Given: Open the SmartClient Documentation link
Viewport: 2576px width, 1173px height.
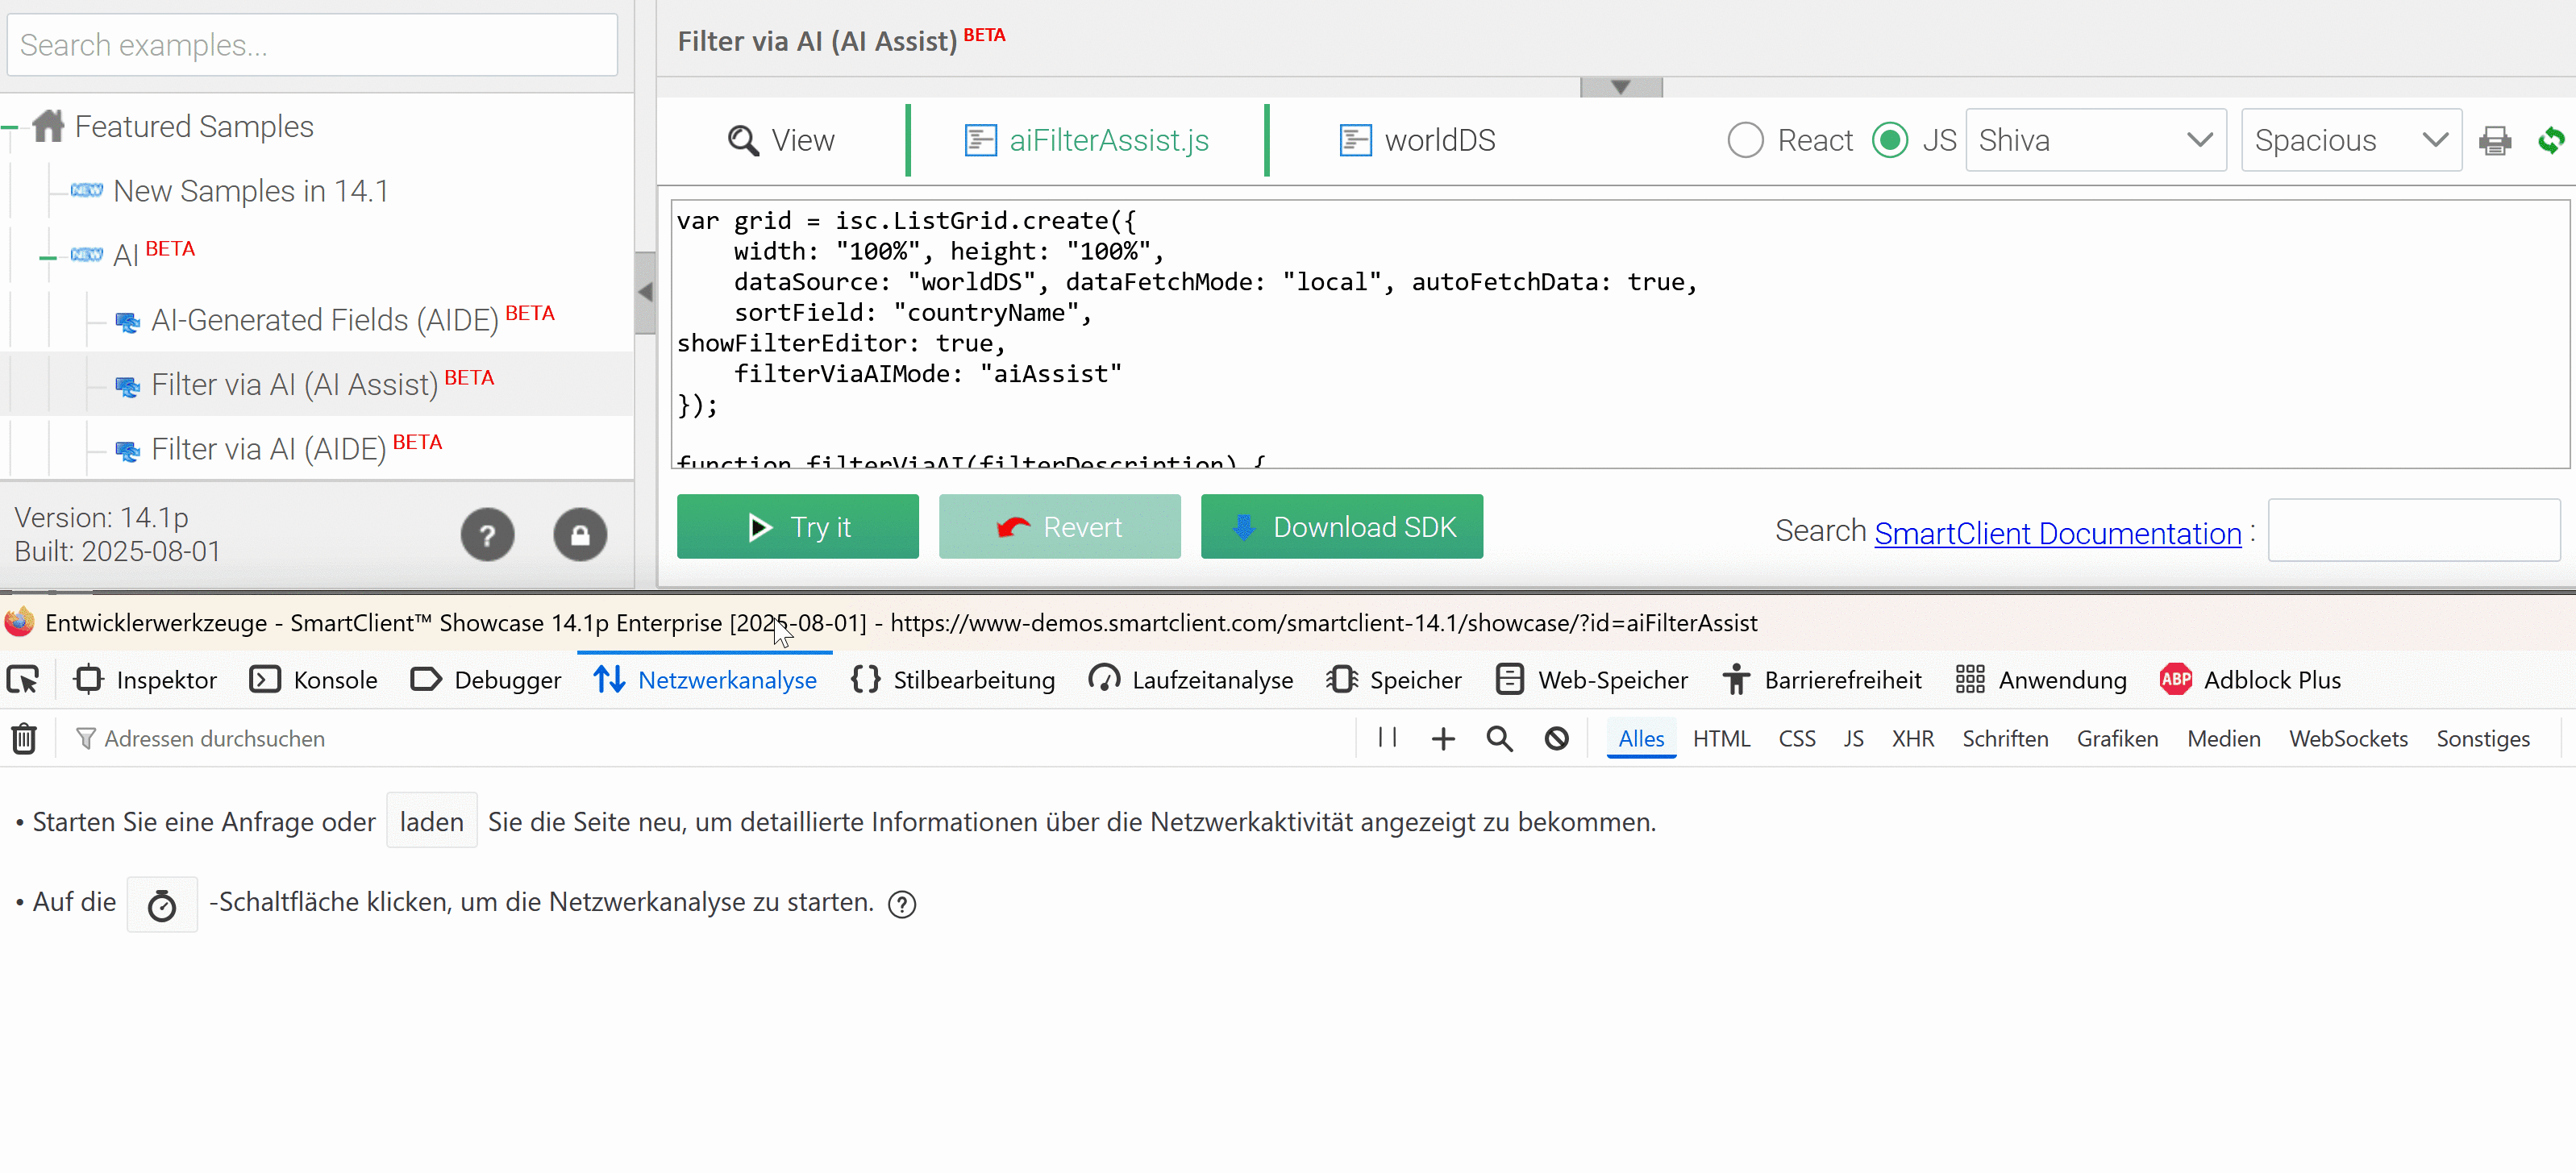Looking at the screenshot, I should [x=2057, y=533].
